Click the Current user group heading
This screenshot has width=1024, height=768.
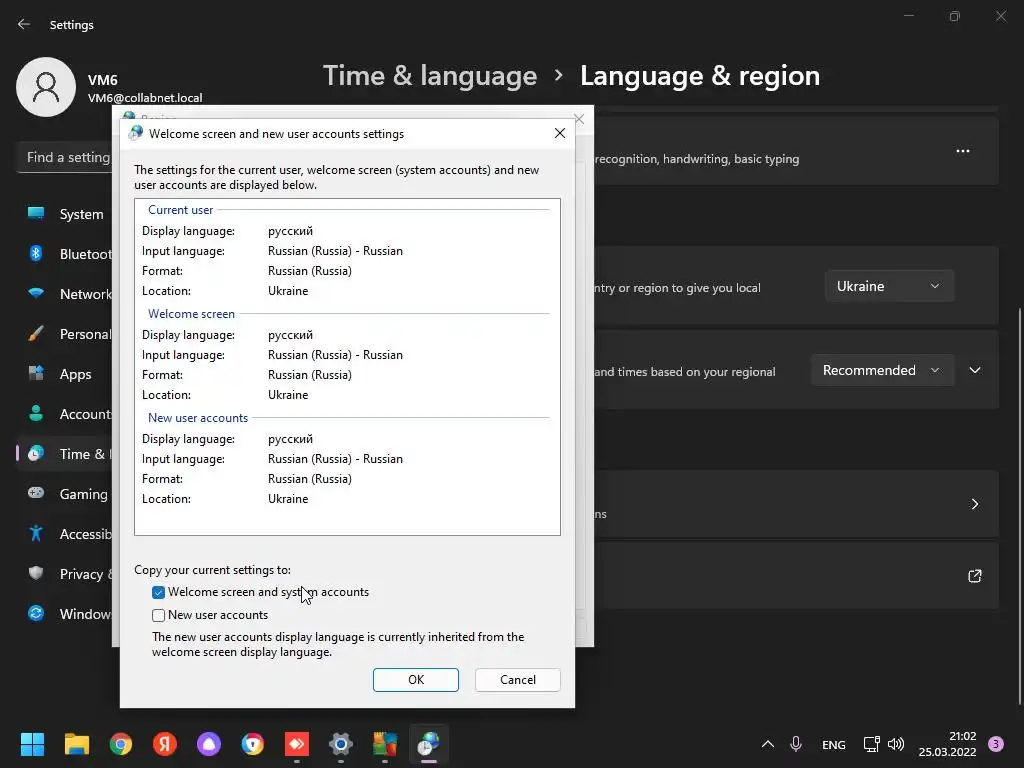(x=180, y=210)
